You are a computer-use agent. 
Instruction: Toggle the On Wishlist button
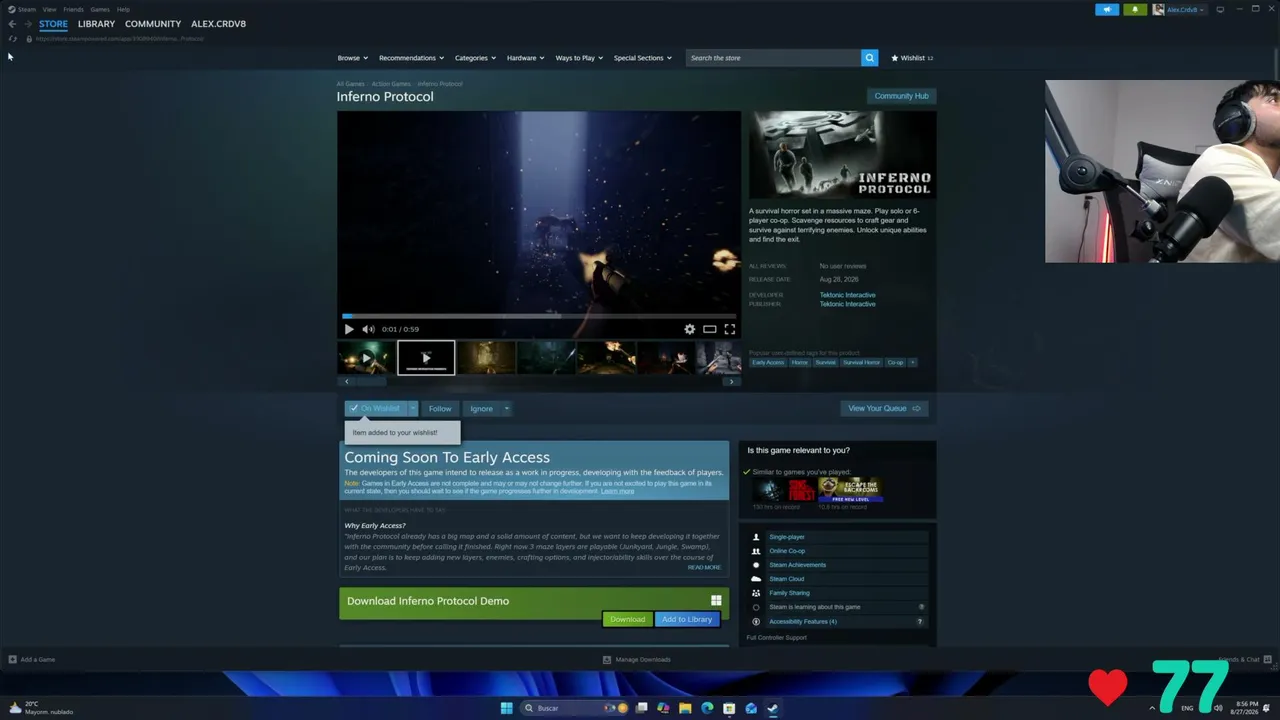375,408
